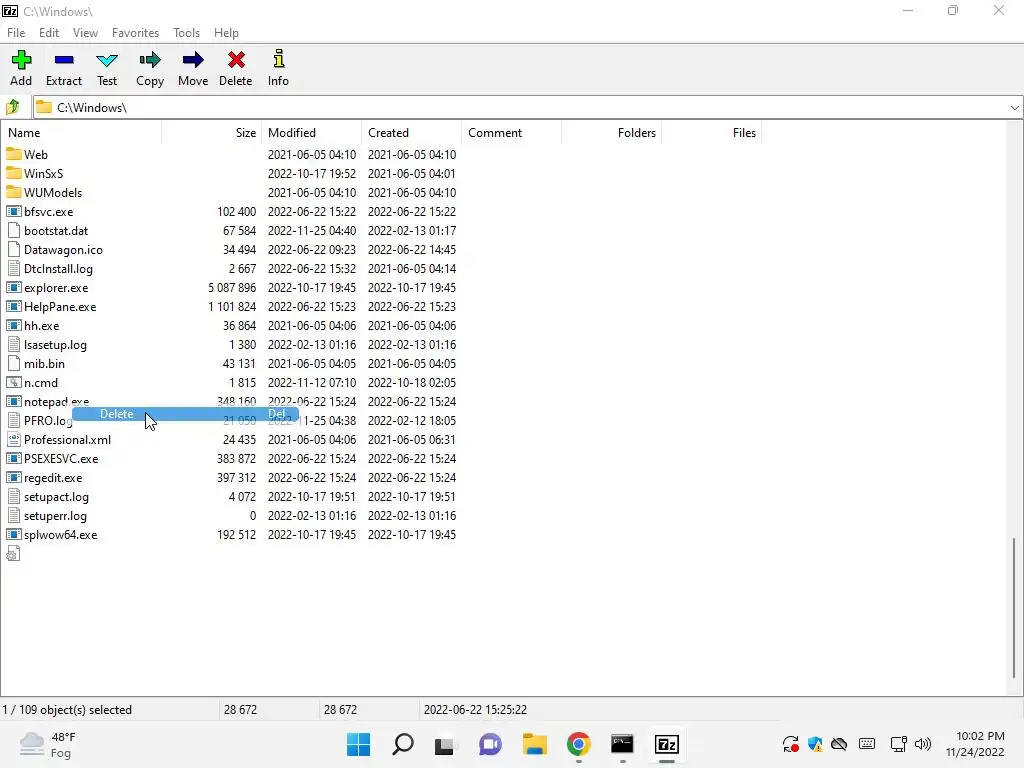The width and height of the screenshot is (1024, 768).
Task: Sort by the Modified column header
Action: [x=312, y=133]
